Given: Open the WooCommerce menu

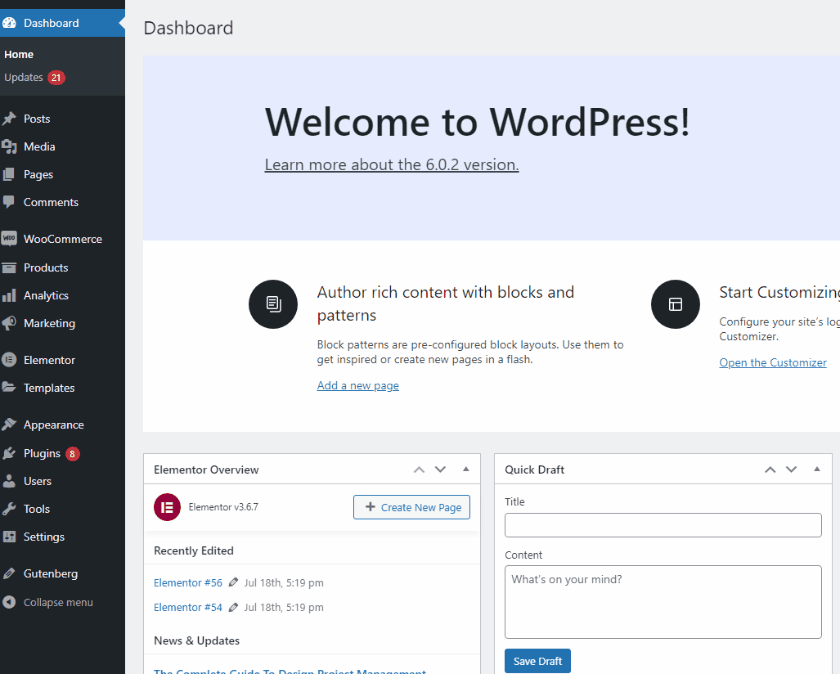Looking at the screenshot, I should [63, 239].
